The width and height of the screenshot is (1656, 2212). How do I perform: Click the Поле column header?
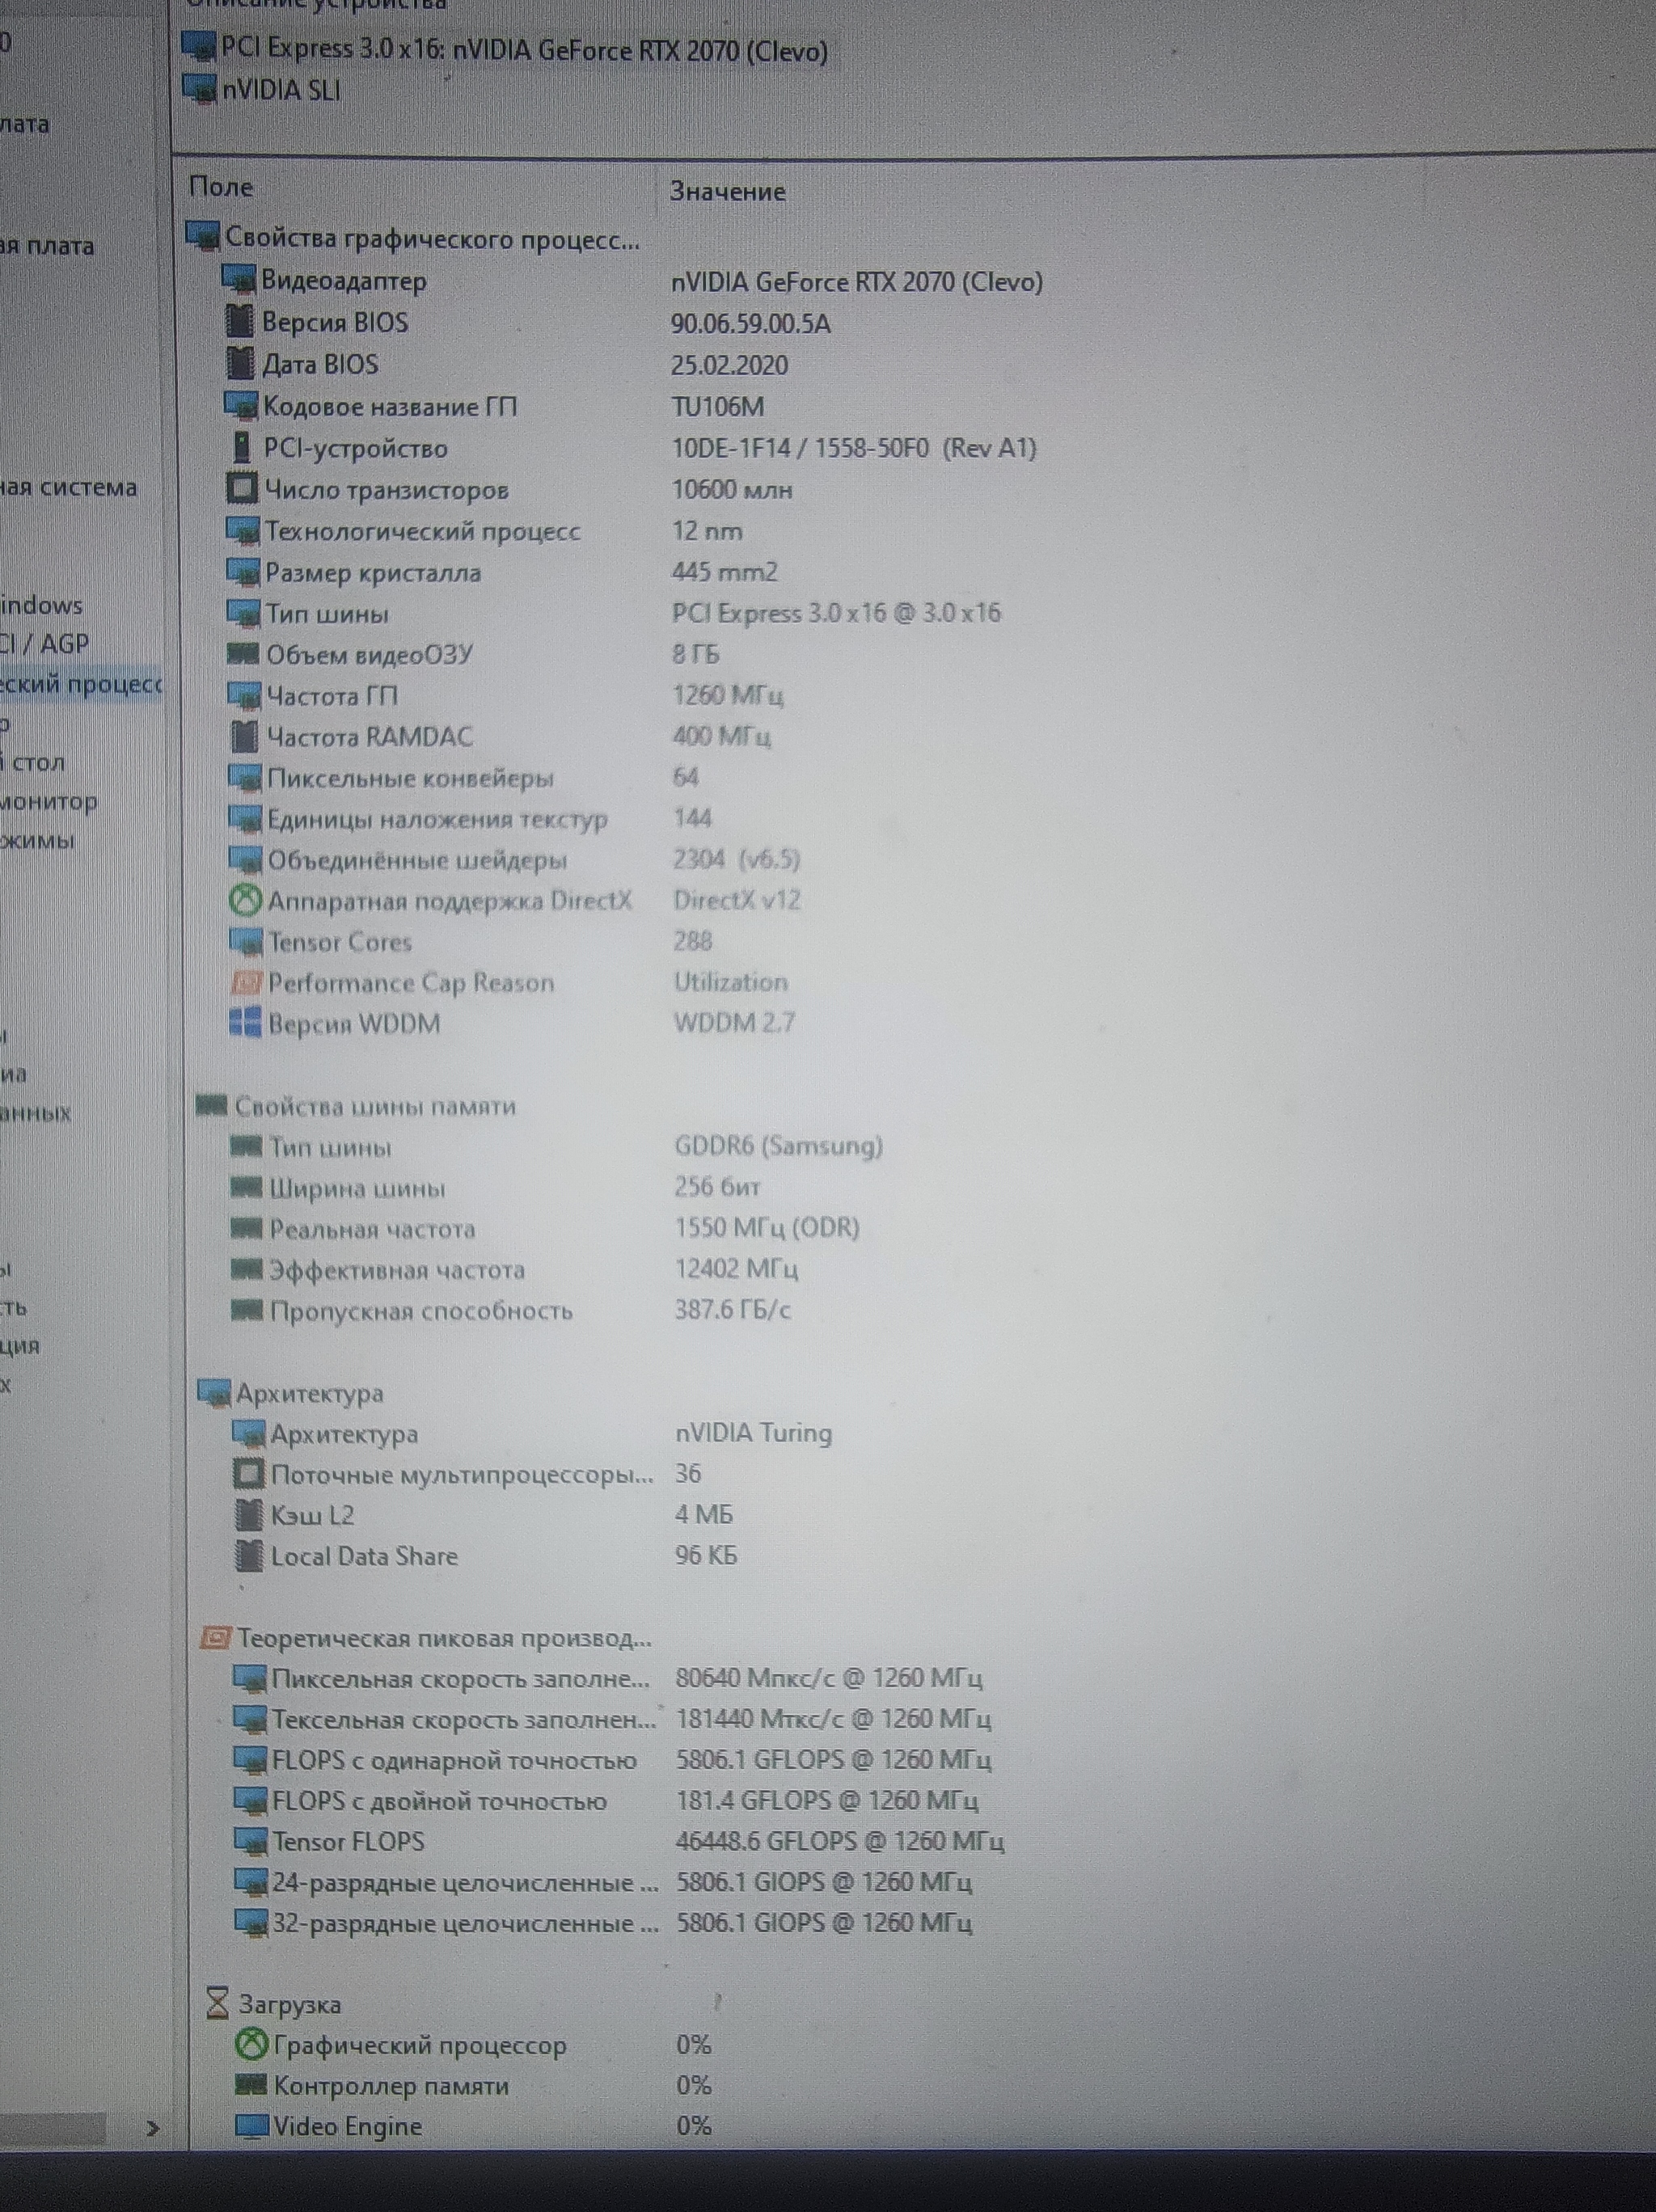[222, 187]
